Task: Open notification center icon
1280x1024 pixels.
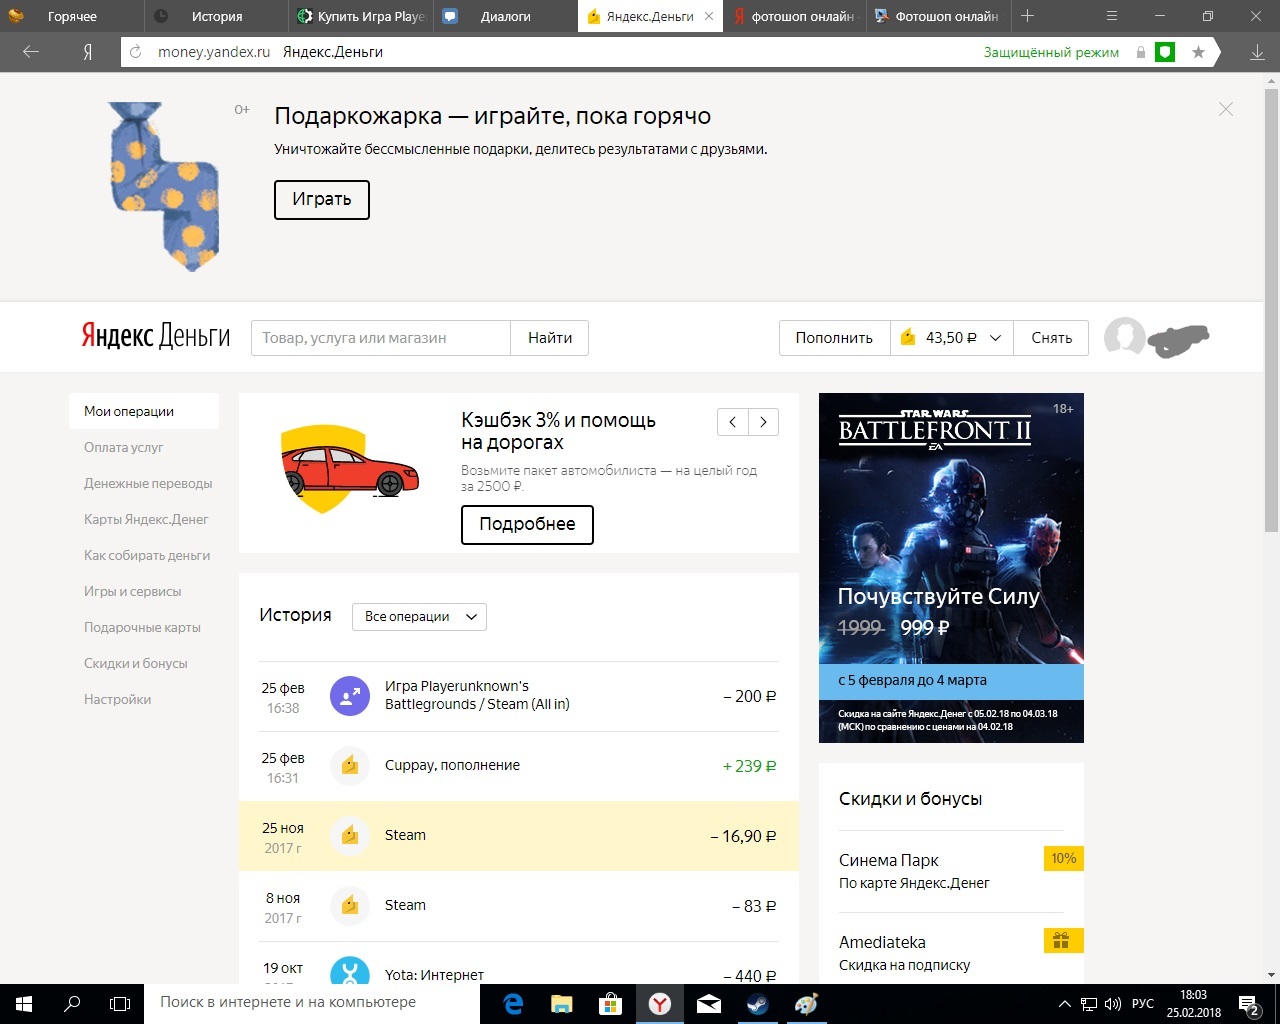Action: [x=1249, y=1004]
